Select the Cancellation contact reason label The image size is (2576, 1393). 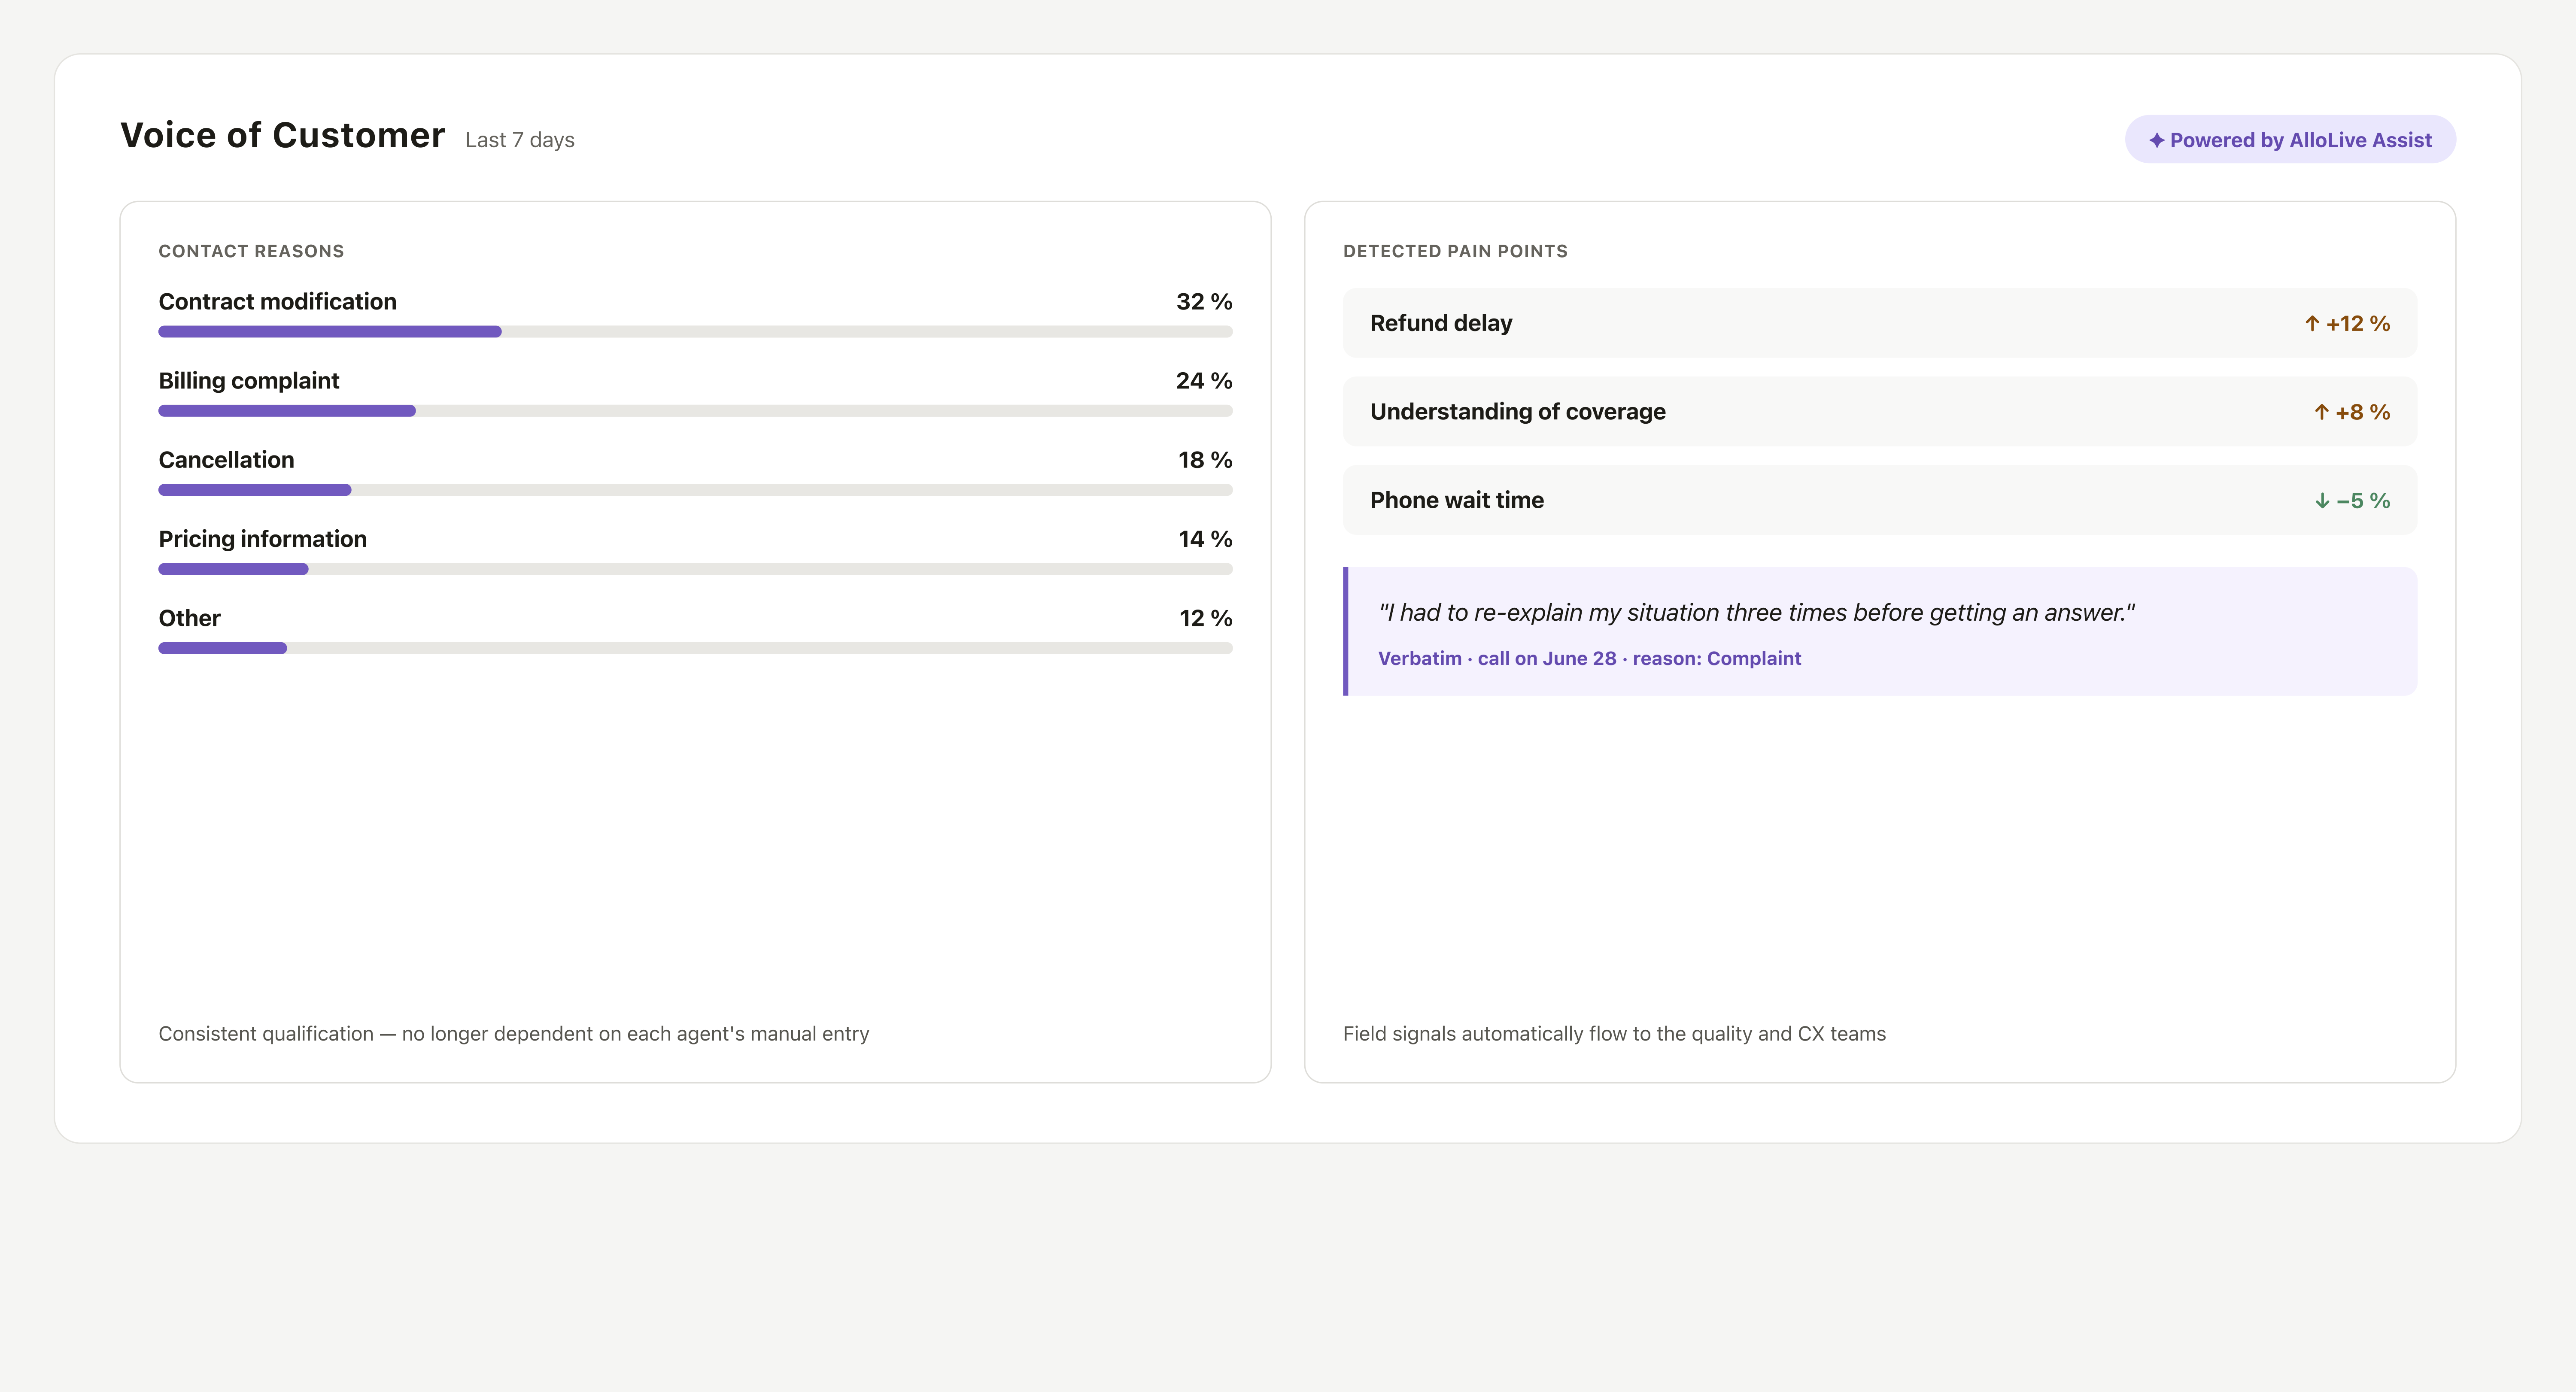point(226,460)
